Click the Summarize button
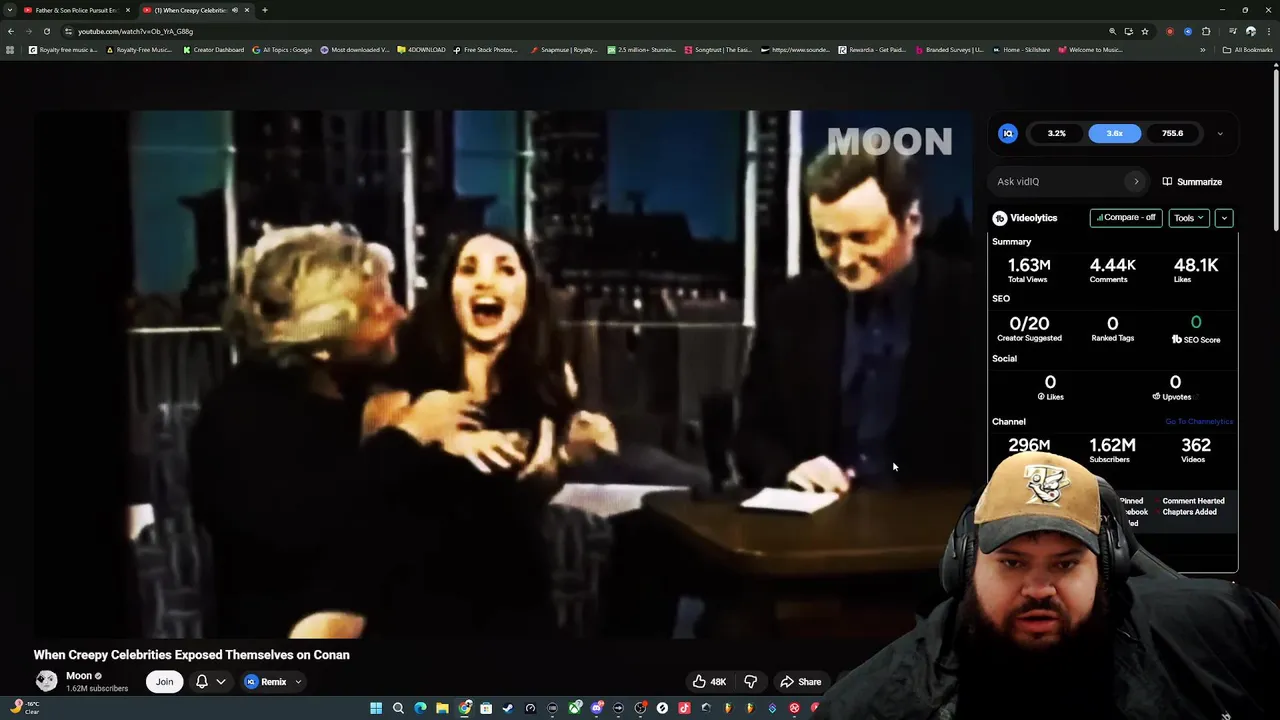The width and height of the screenshot is (1280, 720). tap(1192, 182)
